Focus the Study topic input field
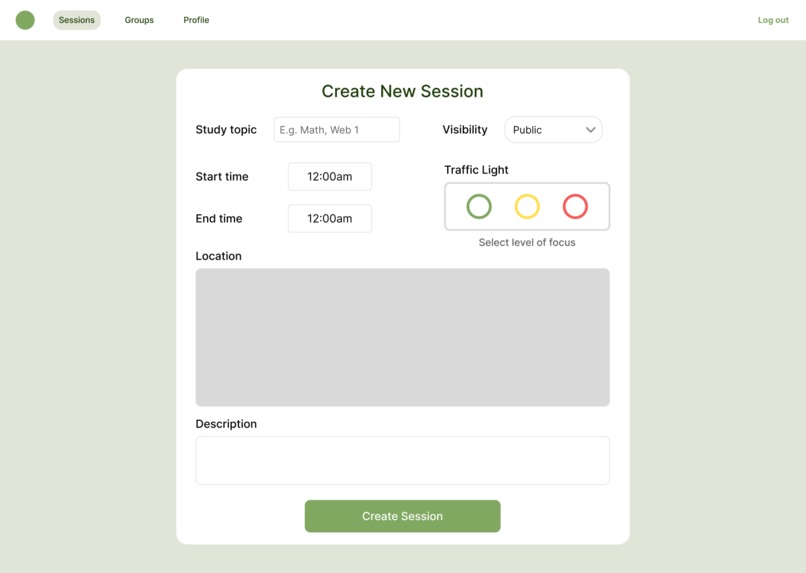 click(337, 130)
